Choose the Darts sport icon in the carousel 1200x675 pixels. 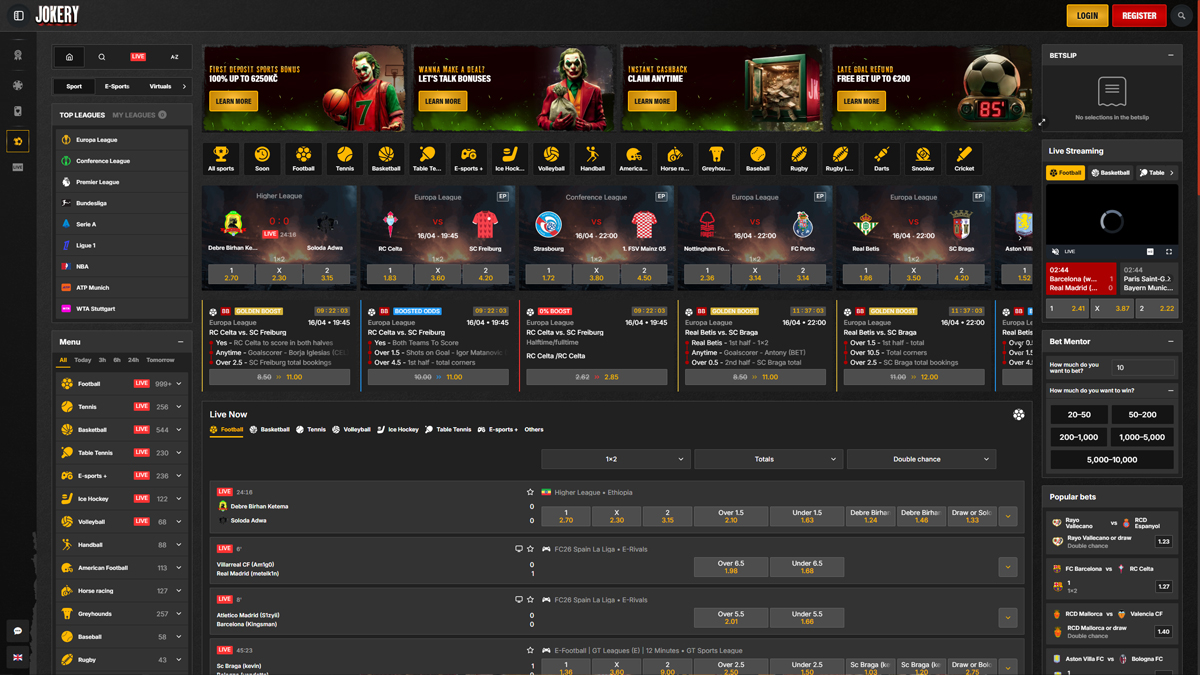point(881,158)
